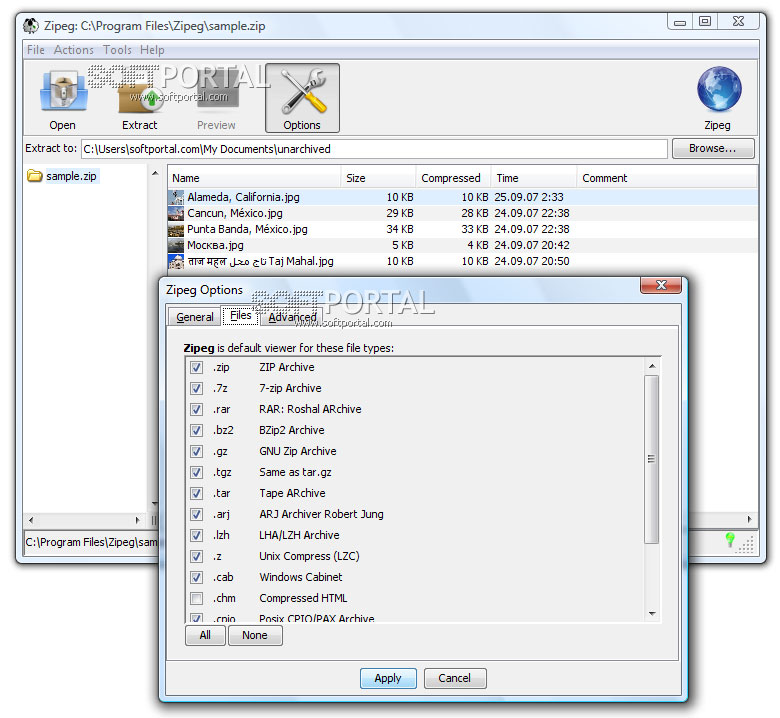Image resolution: width=780 pixels, height=718 pixels.
Task: Uncheck the .cab Windows Cabinet checkbox
Action: 196,577
